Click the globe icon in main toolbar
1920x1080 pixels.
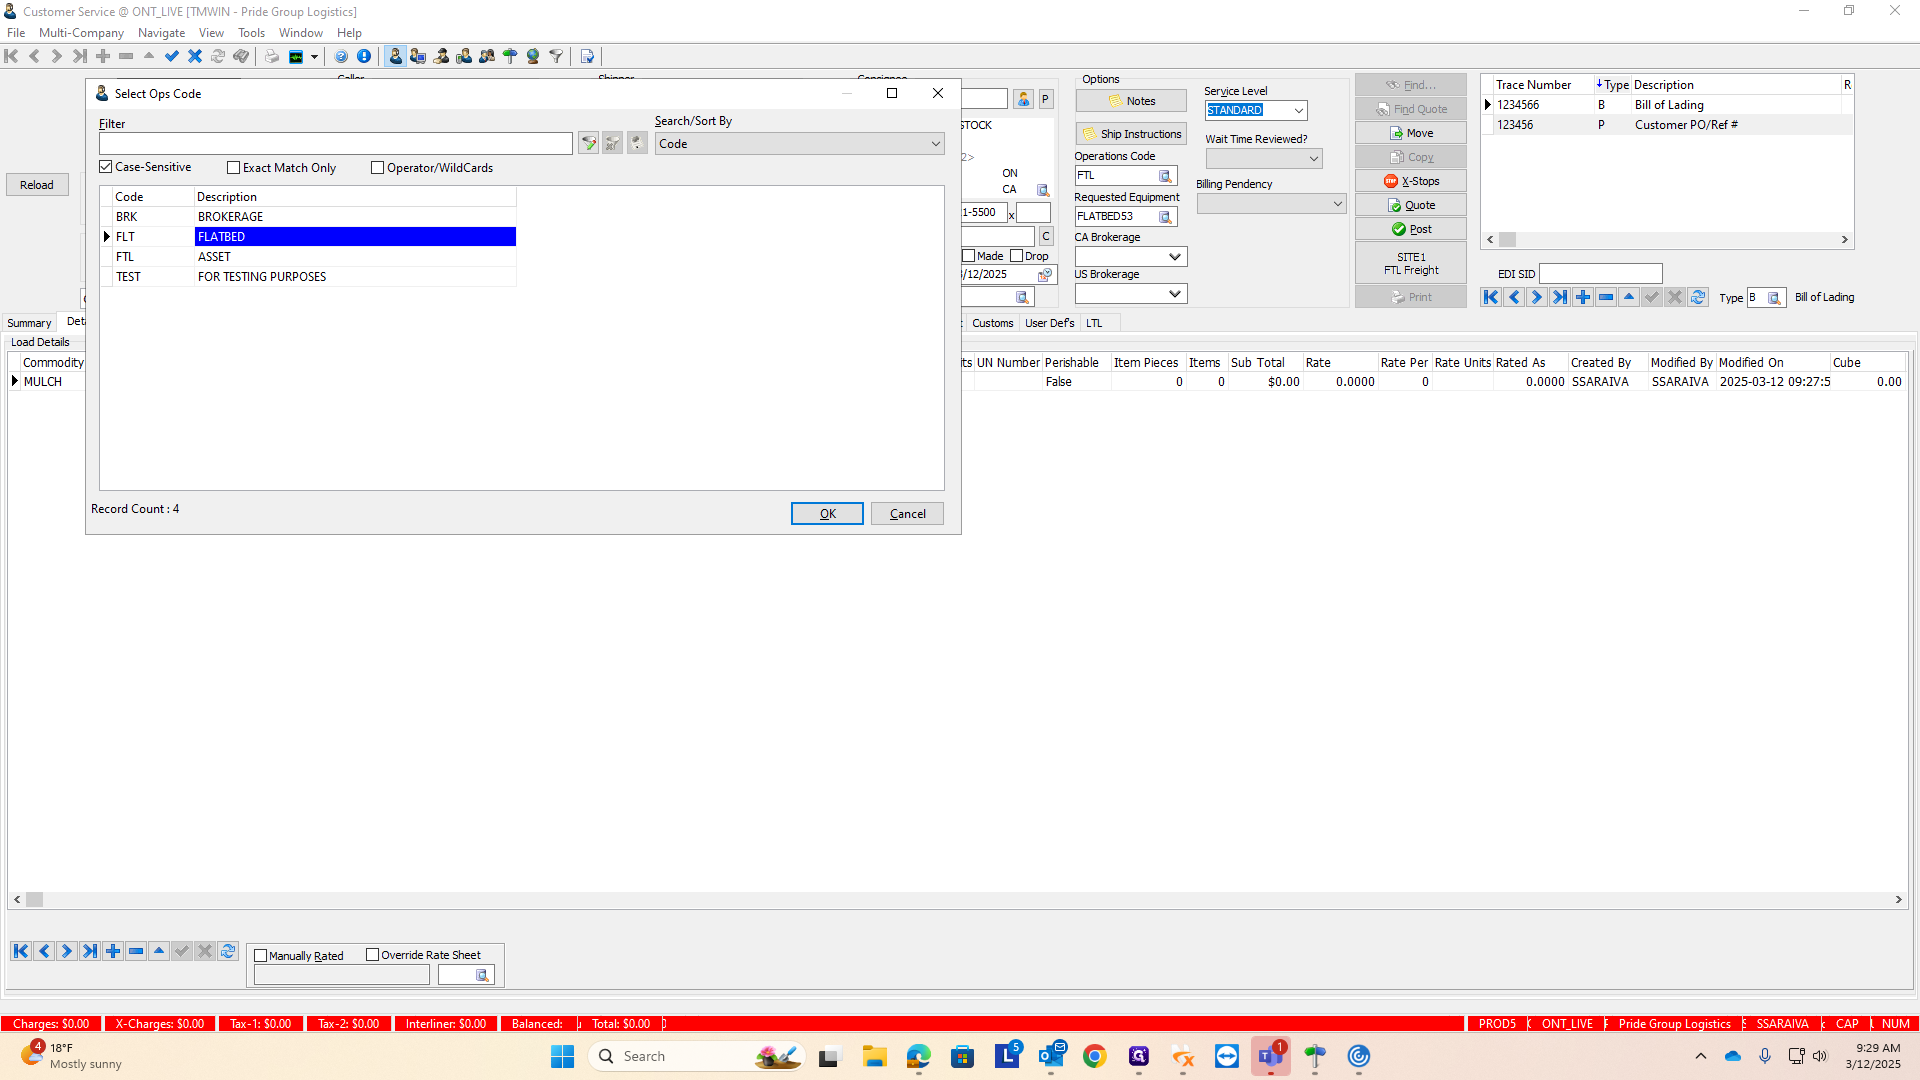(533, 56)
